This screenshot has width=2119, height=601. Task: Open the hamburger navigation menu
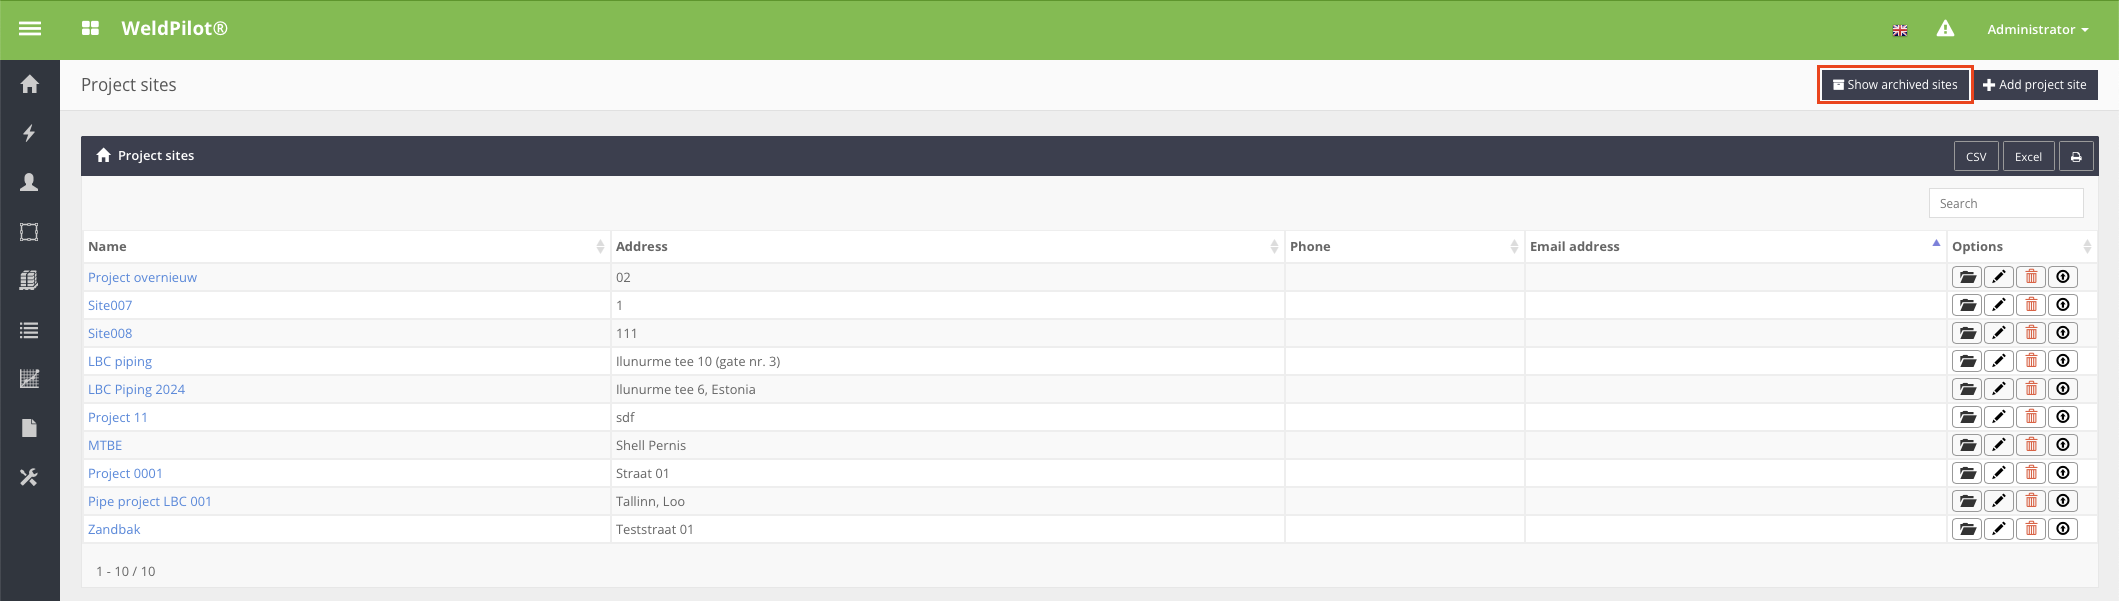click(30, 29)
